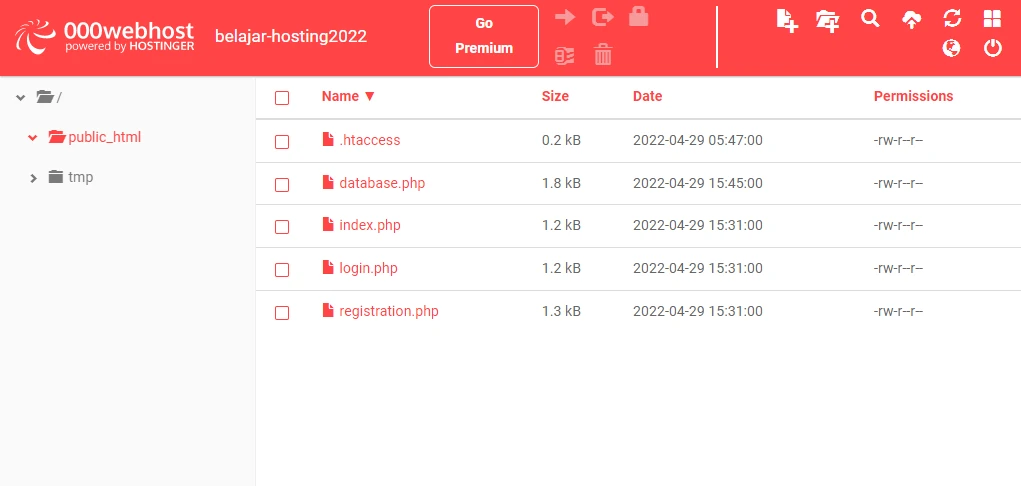Check the registration.php row checkbox
Screen dimensions: 1021x486
(282, 313)
